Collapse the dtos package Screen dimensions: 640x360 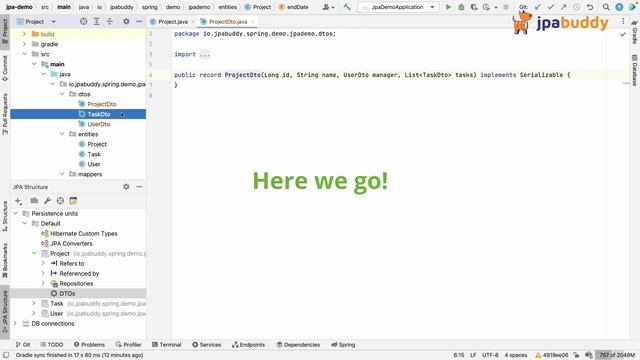tap(62, 94)
